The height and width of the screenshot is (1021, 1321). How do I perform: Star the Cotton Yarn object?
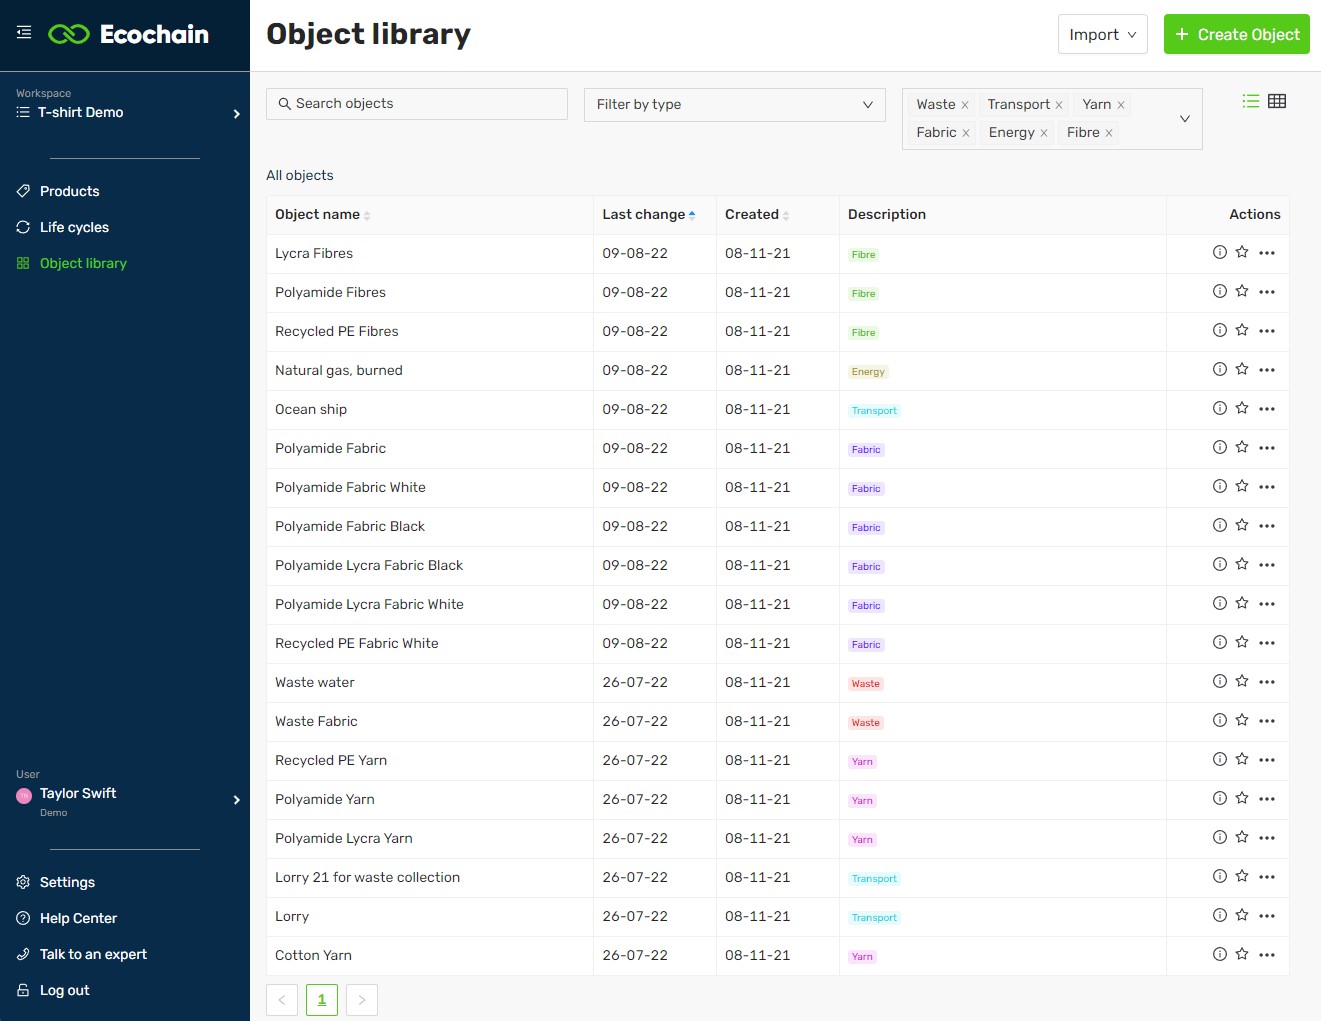[x=1242, y=954]
